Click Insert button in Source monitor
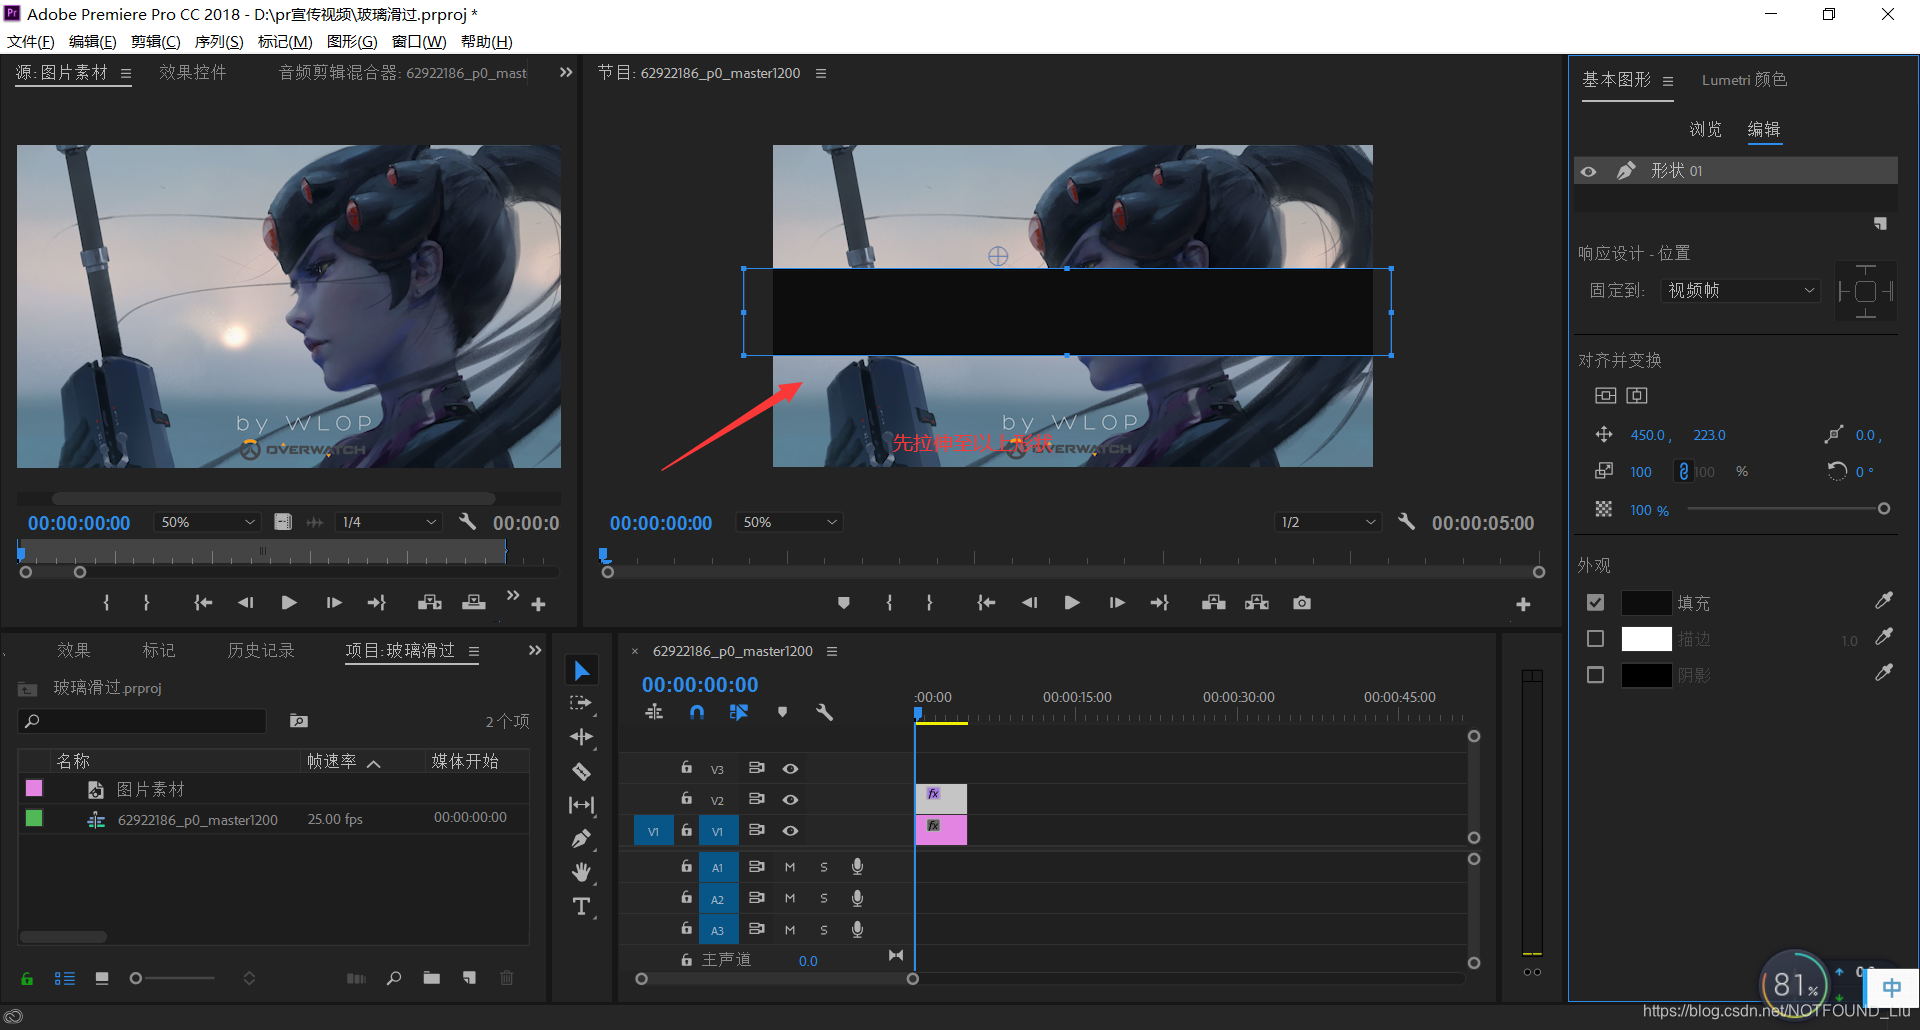This screenshot has width=1920, height=1030. (430, 603)
